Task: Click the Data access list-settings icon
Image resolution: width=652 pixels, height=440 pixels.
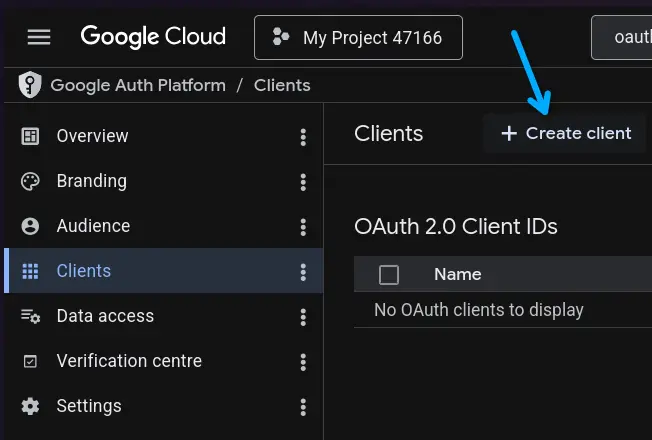Action: tap(30, 316)
